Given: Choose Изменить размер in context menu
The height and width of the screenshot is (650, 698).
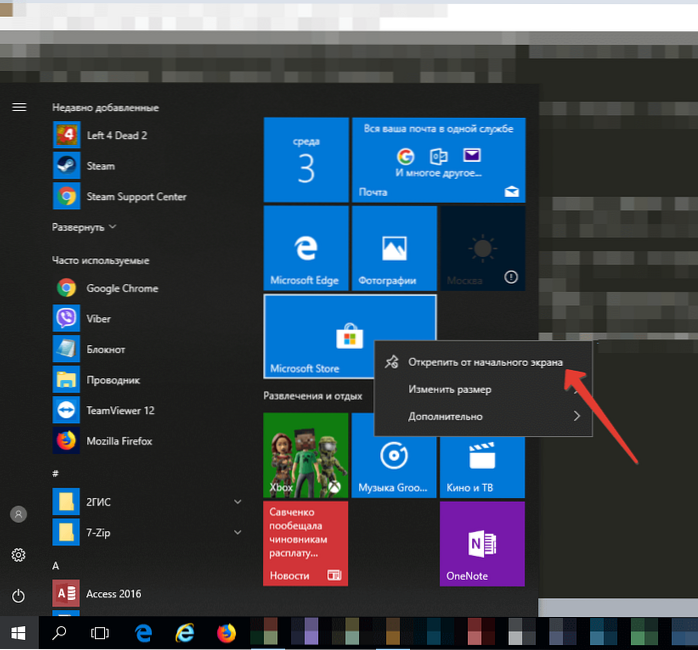Looking at the screenshot, I should pyautogui.click(x=449, y=389).
